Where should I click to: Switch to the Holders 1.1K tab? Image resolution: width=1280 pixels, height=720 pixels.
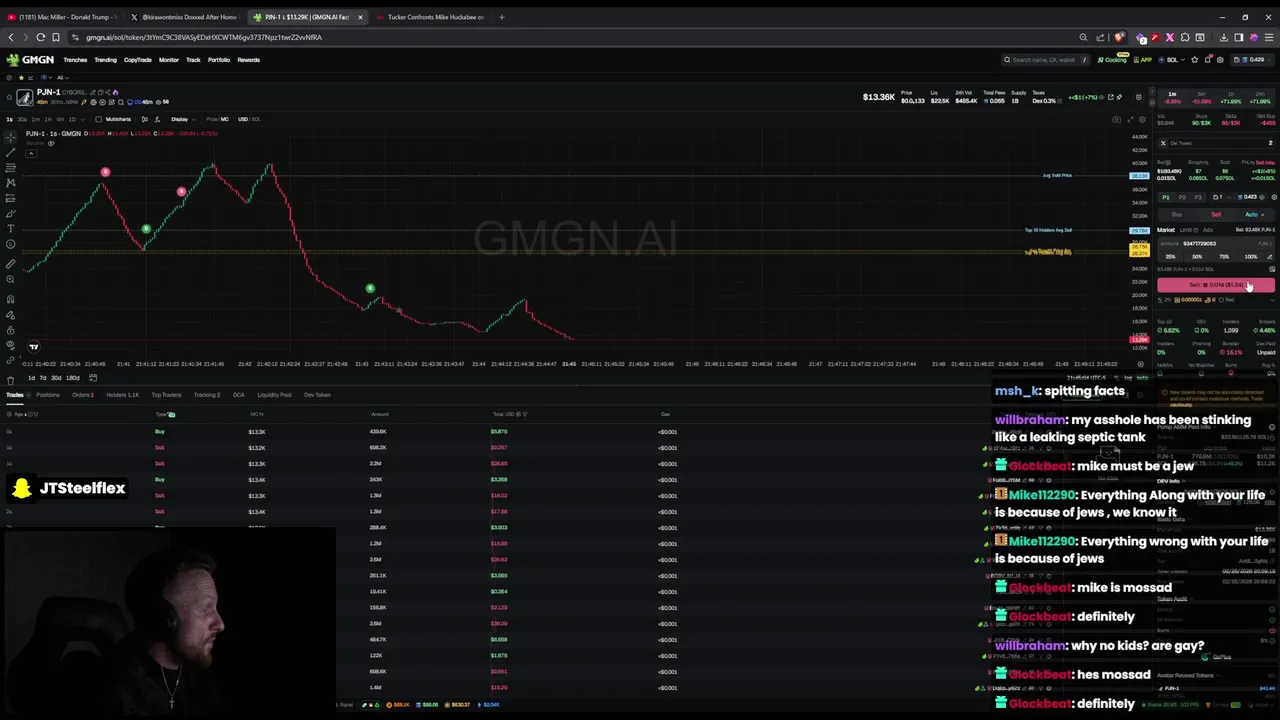coord(123,395)
